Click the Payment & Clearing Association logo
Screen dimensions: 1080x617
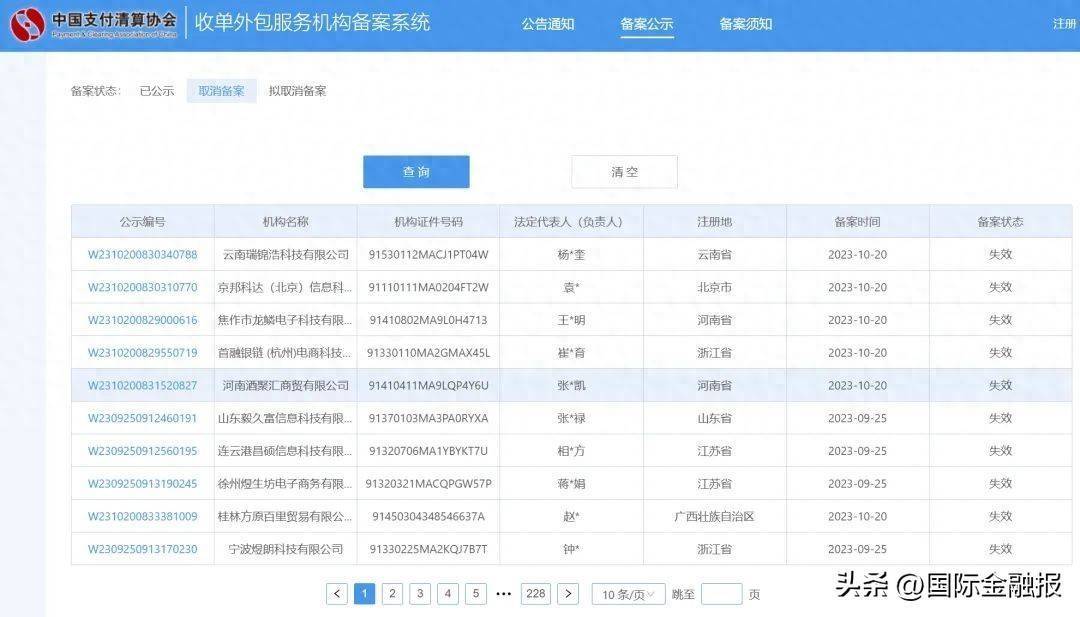pos(28,24)
